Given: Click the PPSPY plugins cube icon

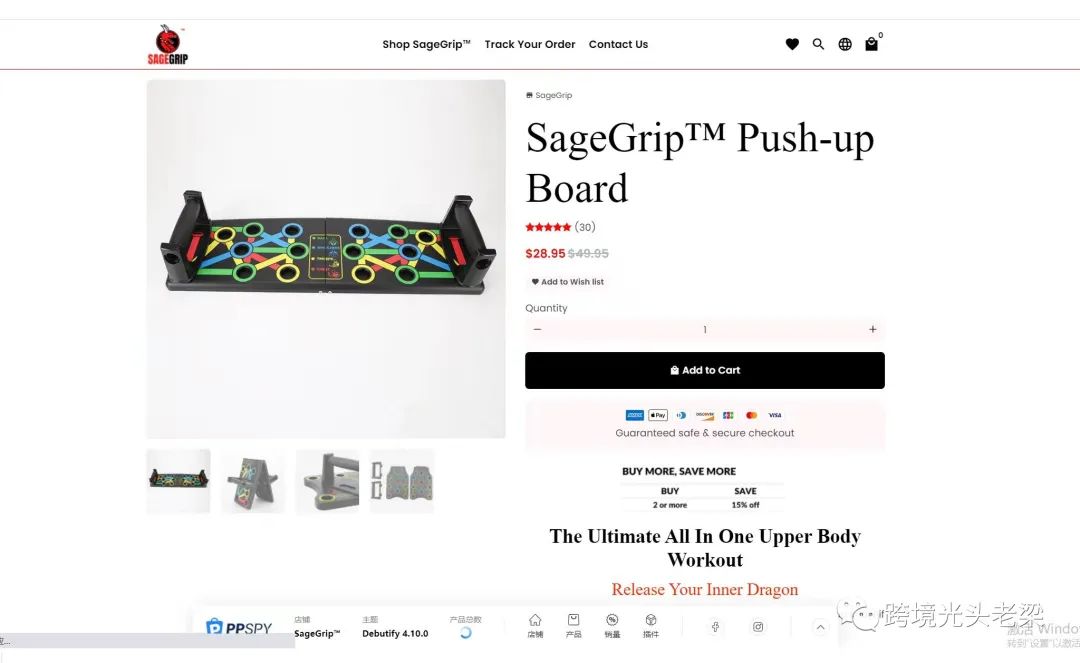Looking at the screenshot, I should click(x=650, y=625).
